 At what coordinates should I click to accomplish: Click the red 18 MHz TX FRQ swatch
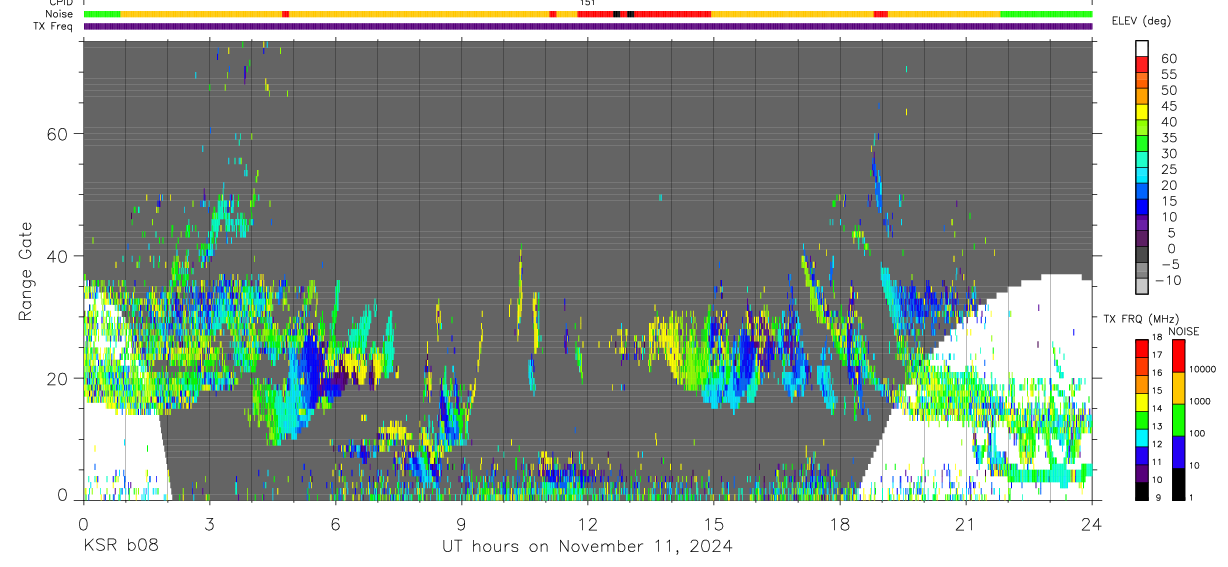point(1141,347)
